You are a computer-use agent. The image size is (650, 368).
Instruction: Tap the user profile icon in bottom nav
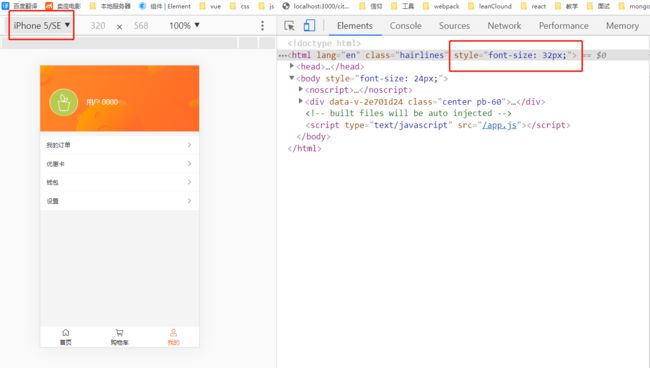(x=173, y=333)
